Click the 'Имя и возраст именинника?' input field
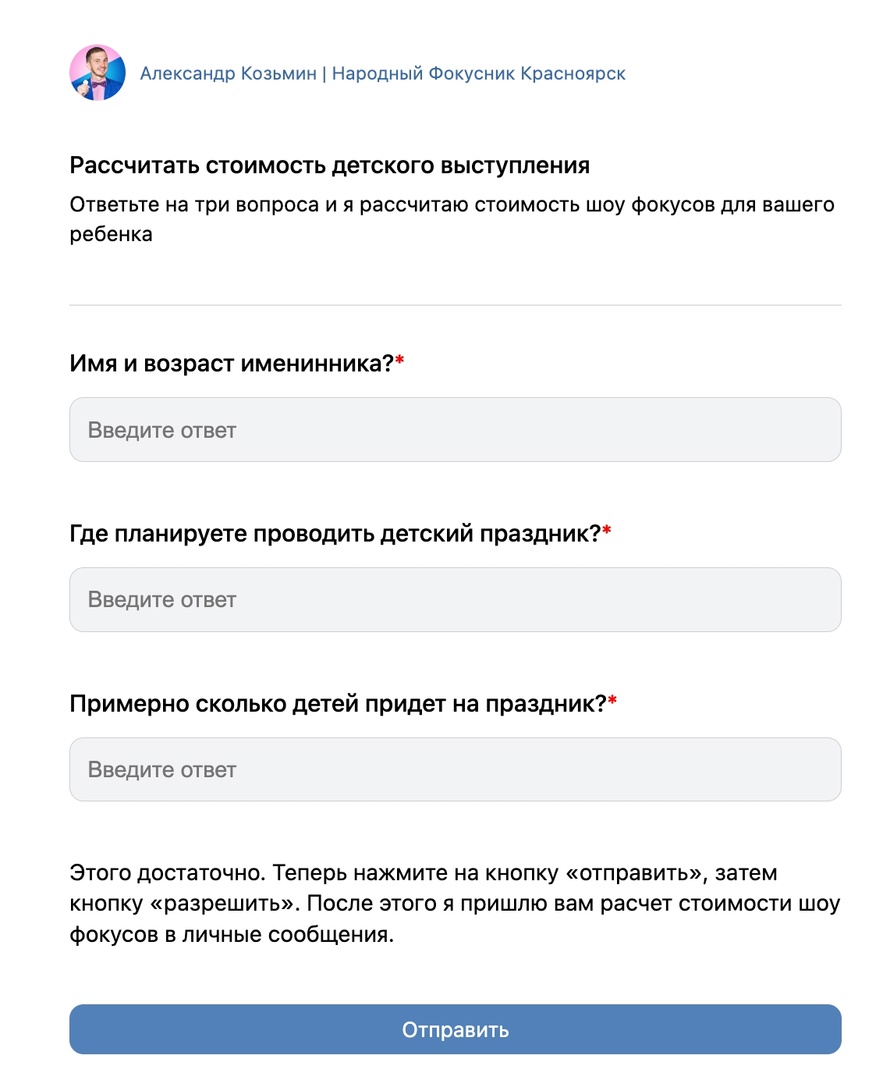 [455, 430]
